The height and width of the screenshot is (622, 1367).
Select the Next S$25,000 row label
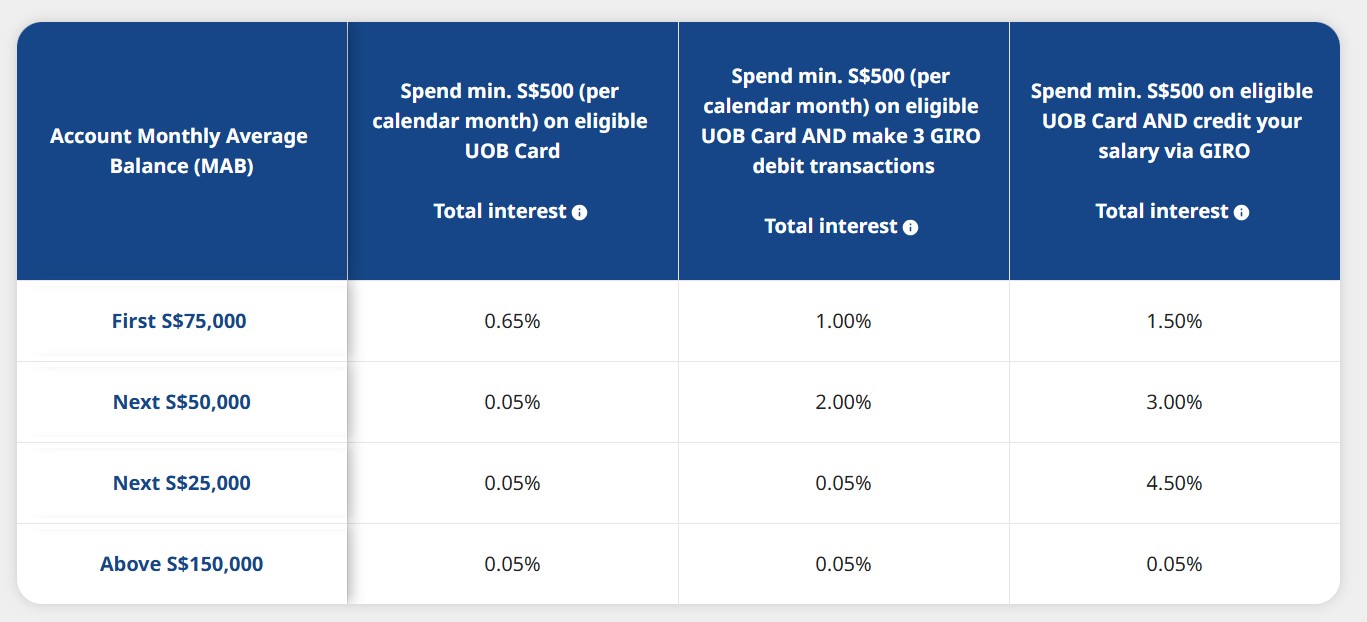click(181, 483)
